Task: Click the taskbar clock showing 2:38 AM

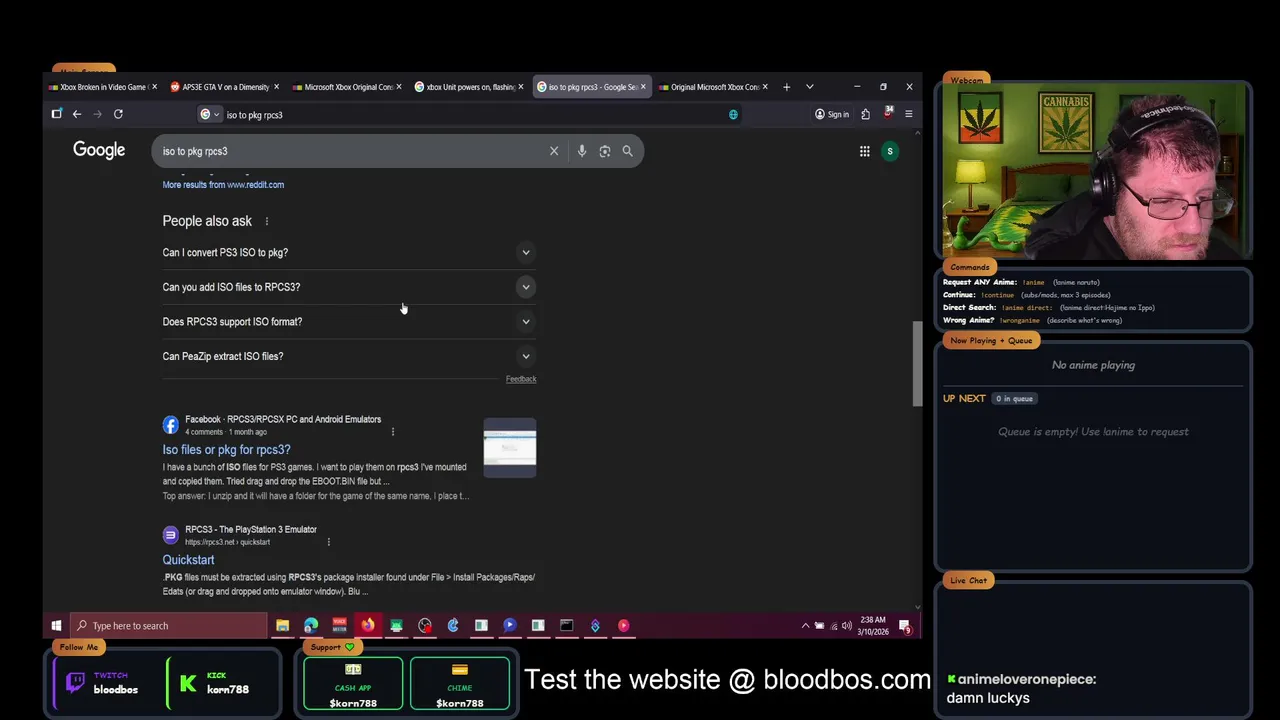Action: pyautogui.click(x=873, y=626)
